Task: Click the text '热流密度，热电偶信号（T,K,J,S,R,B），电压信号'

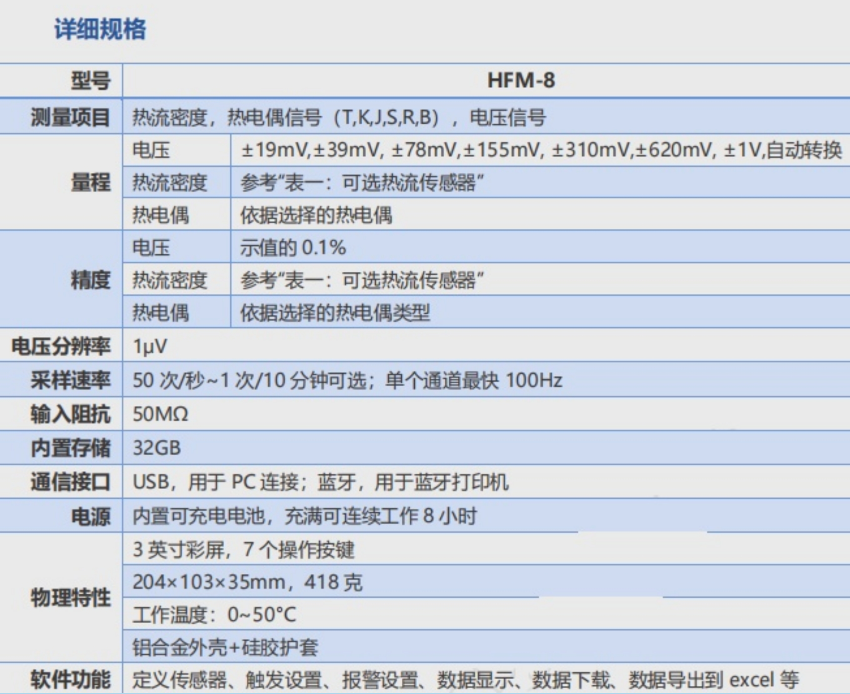Action: point(339,117)
